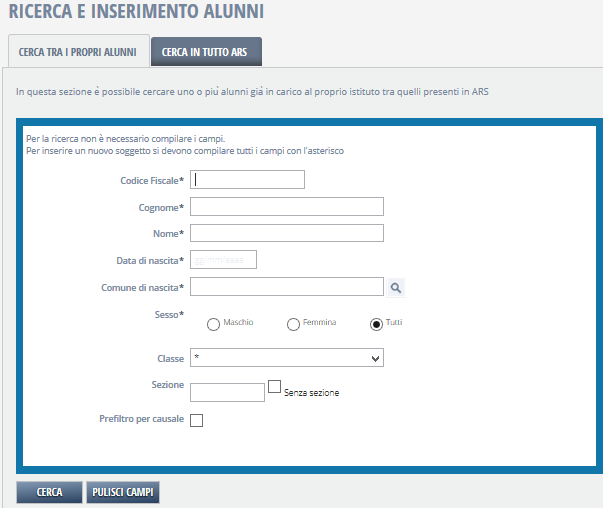
Task: Click the 'Senza sezione' label text
Action: click(x=312, y=393)
